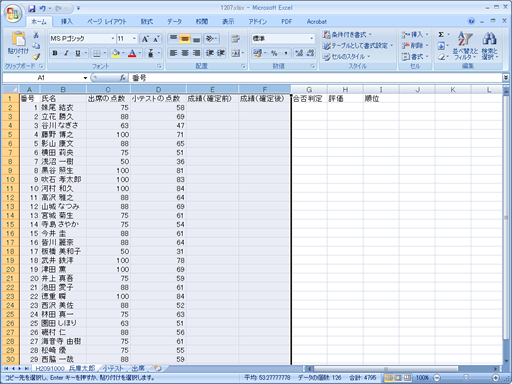The width and height of the screenshot is (512, 384).
Task: Toggle Italic formatting button
Action: pyautogui.click(x=66, y=53)
